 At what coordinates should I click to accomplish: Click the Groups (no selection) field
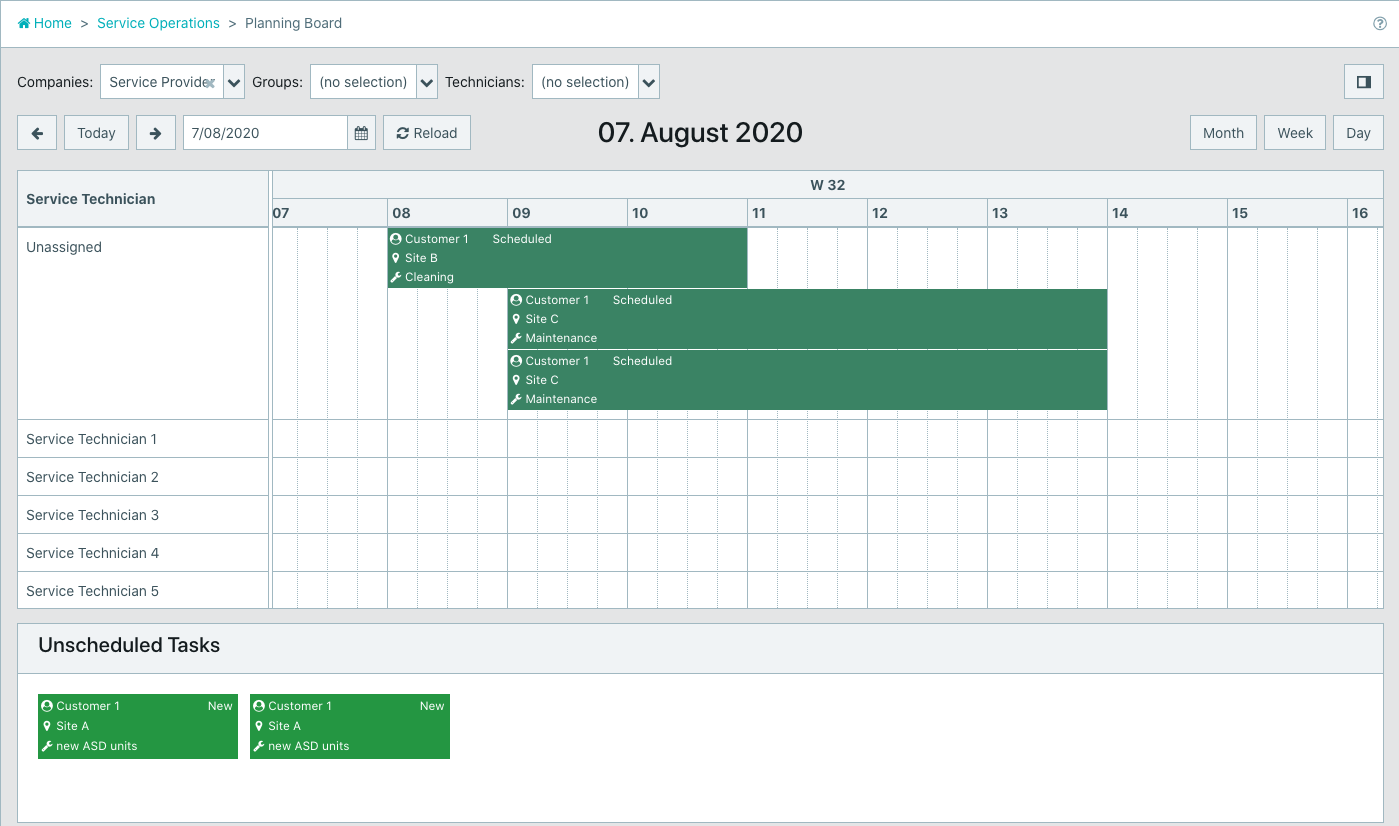click(x=363, y=82)
